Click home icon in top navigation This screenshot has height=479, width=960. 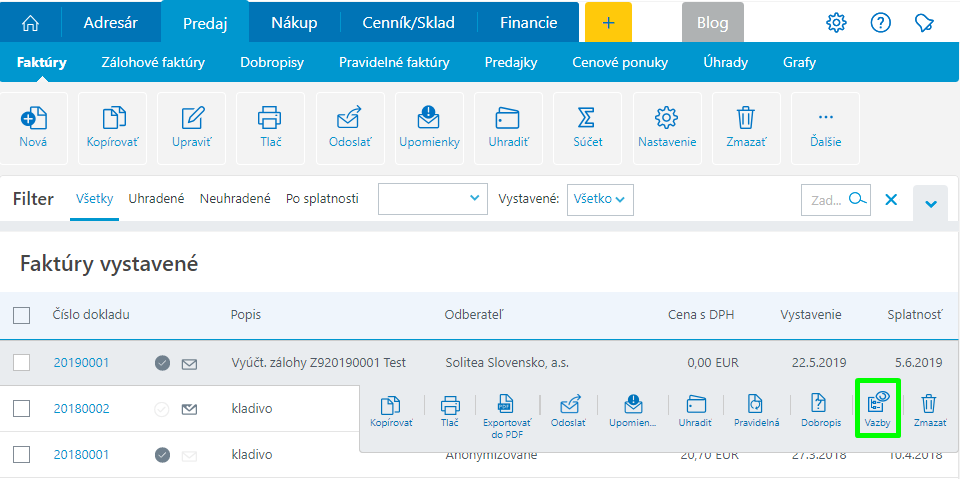coord(31,22)
